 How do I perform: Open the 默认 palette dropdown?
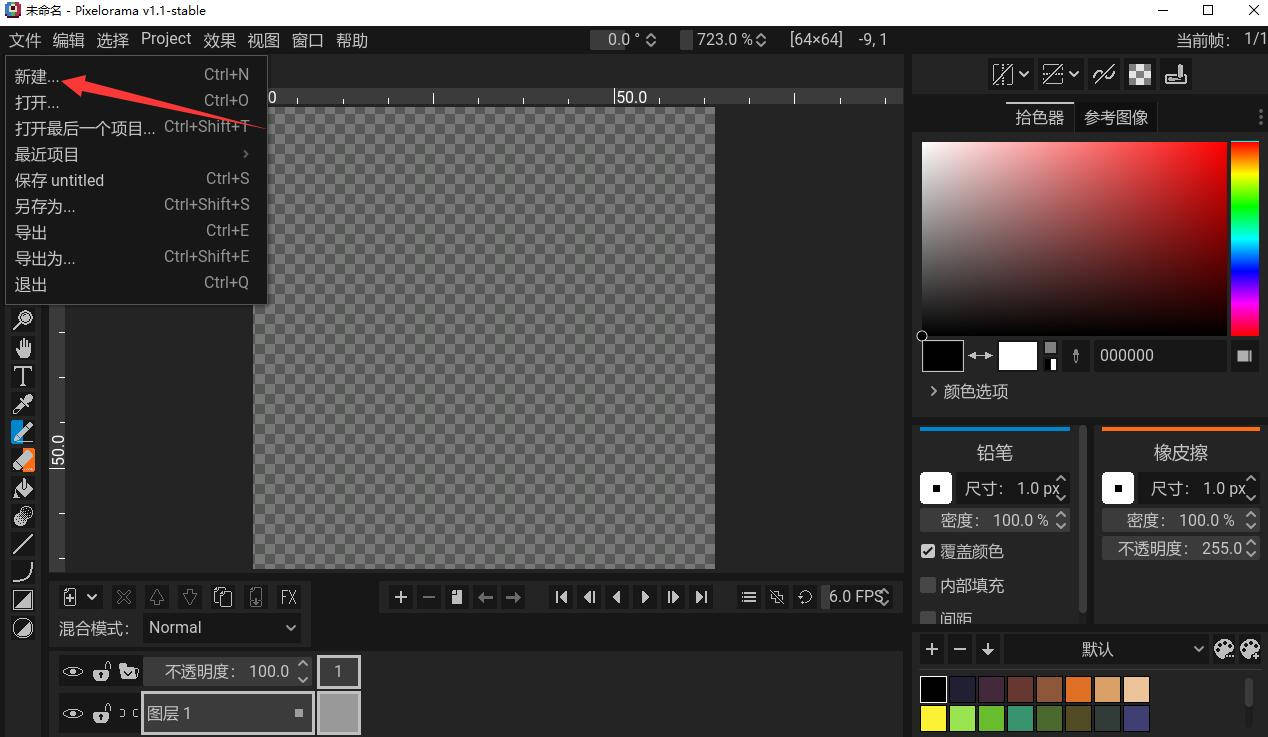point(1106,650)
